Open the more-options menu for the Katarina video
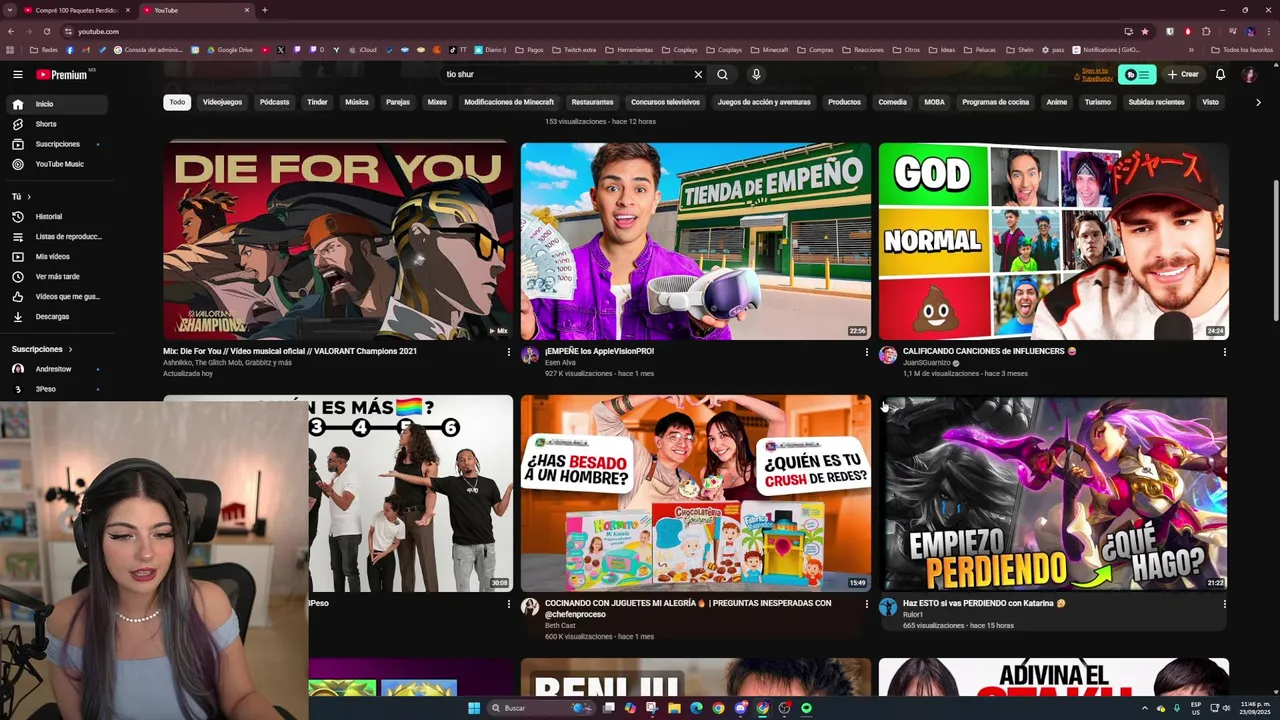The height and width of the screenshot is (720, 1280). pos(1224,604)
